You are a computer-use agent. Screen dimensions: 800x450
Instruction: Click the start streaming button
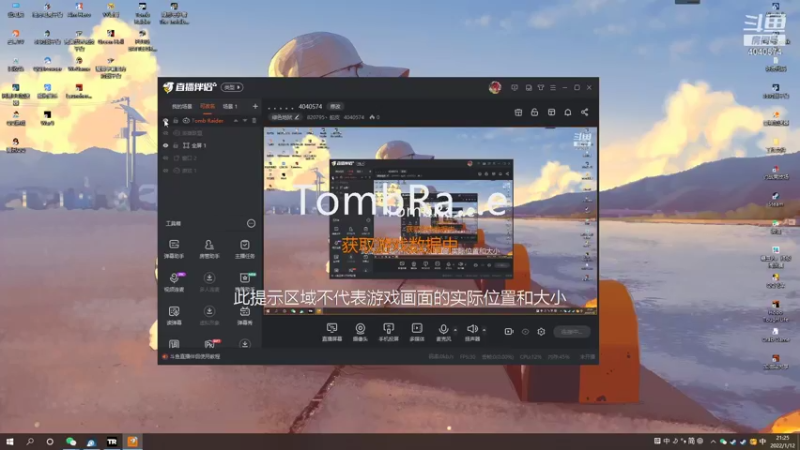tap(572, 332)
